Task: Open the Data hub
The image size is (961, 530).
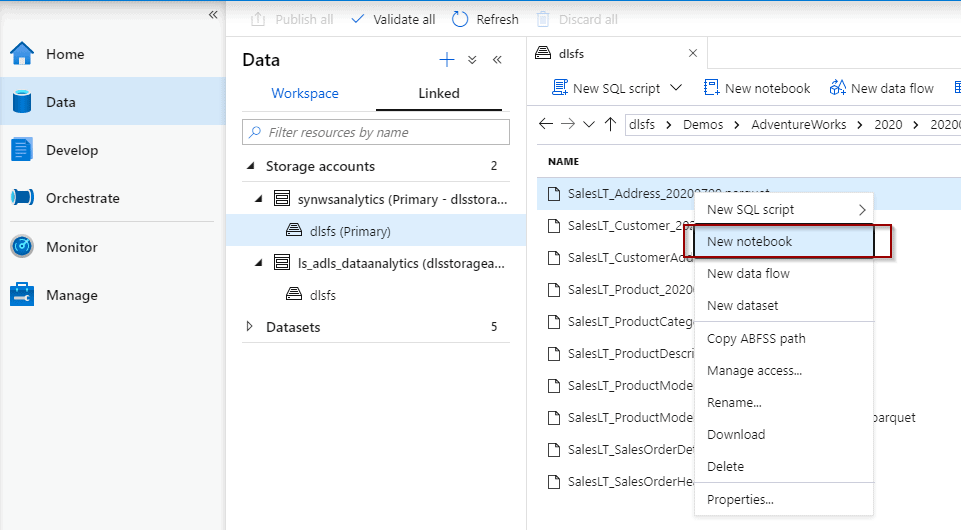Action: (113, 102)
